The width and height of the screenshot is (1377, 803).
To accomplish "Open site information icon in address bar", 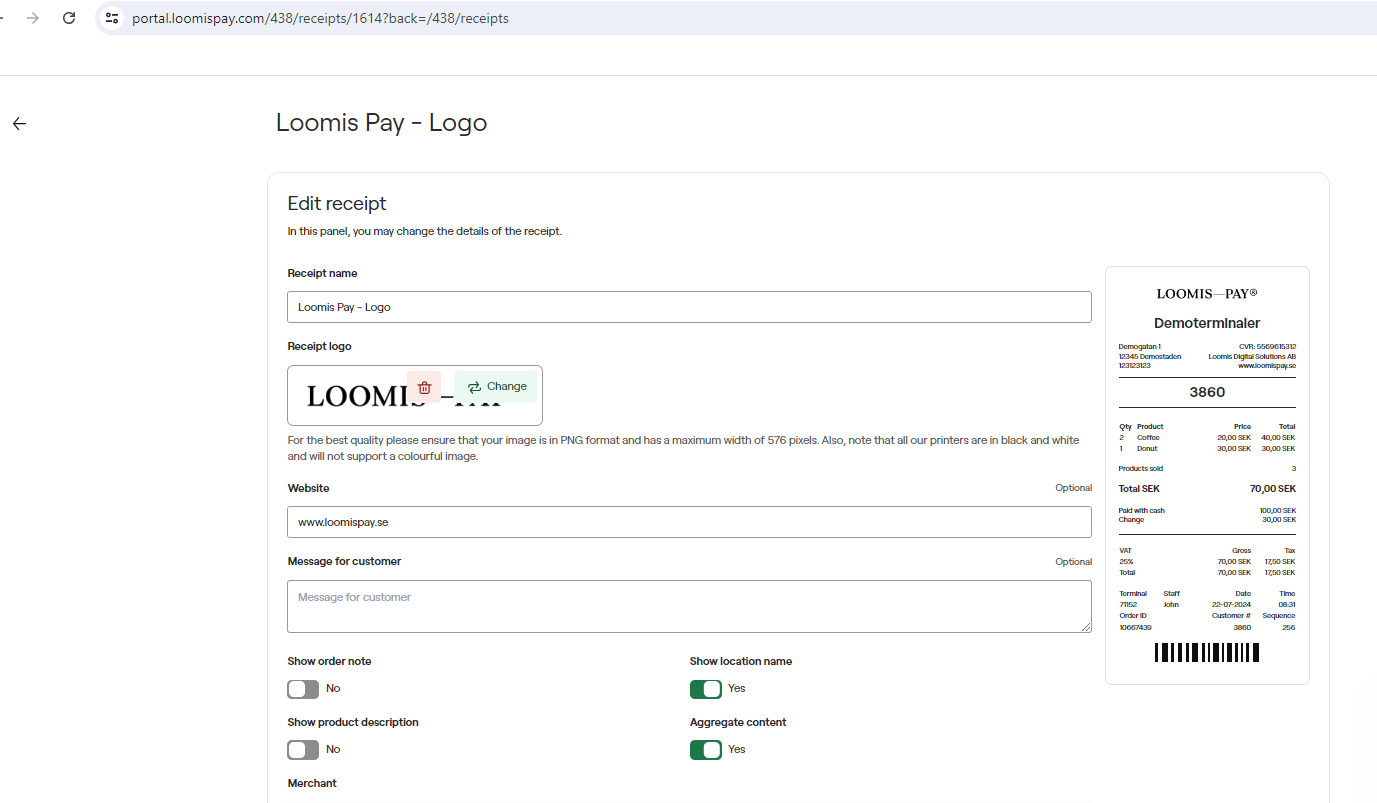I will 112,18.
